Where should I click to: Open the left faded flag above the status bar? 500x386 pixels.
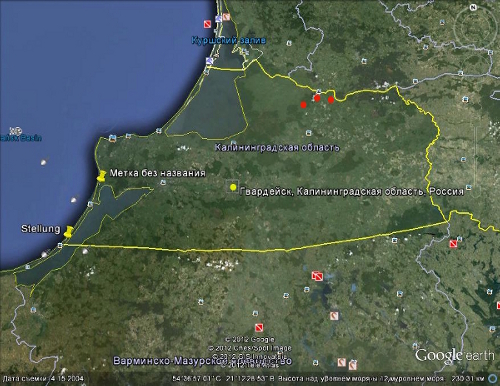point(342,362)
